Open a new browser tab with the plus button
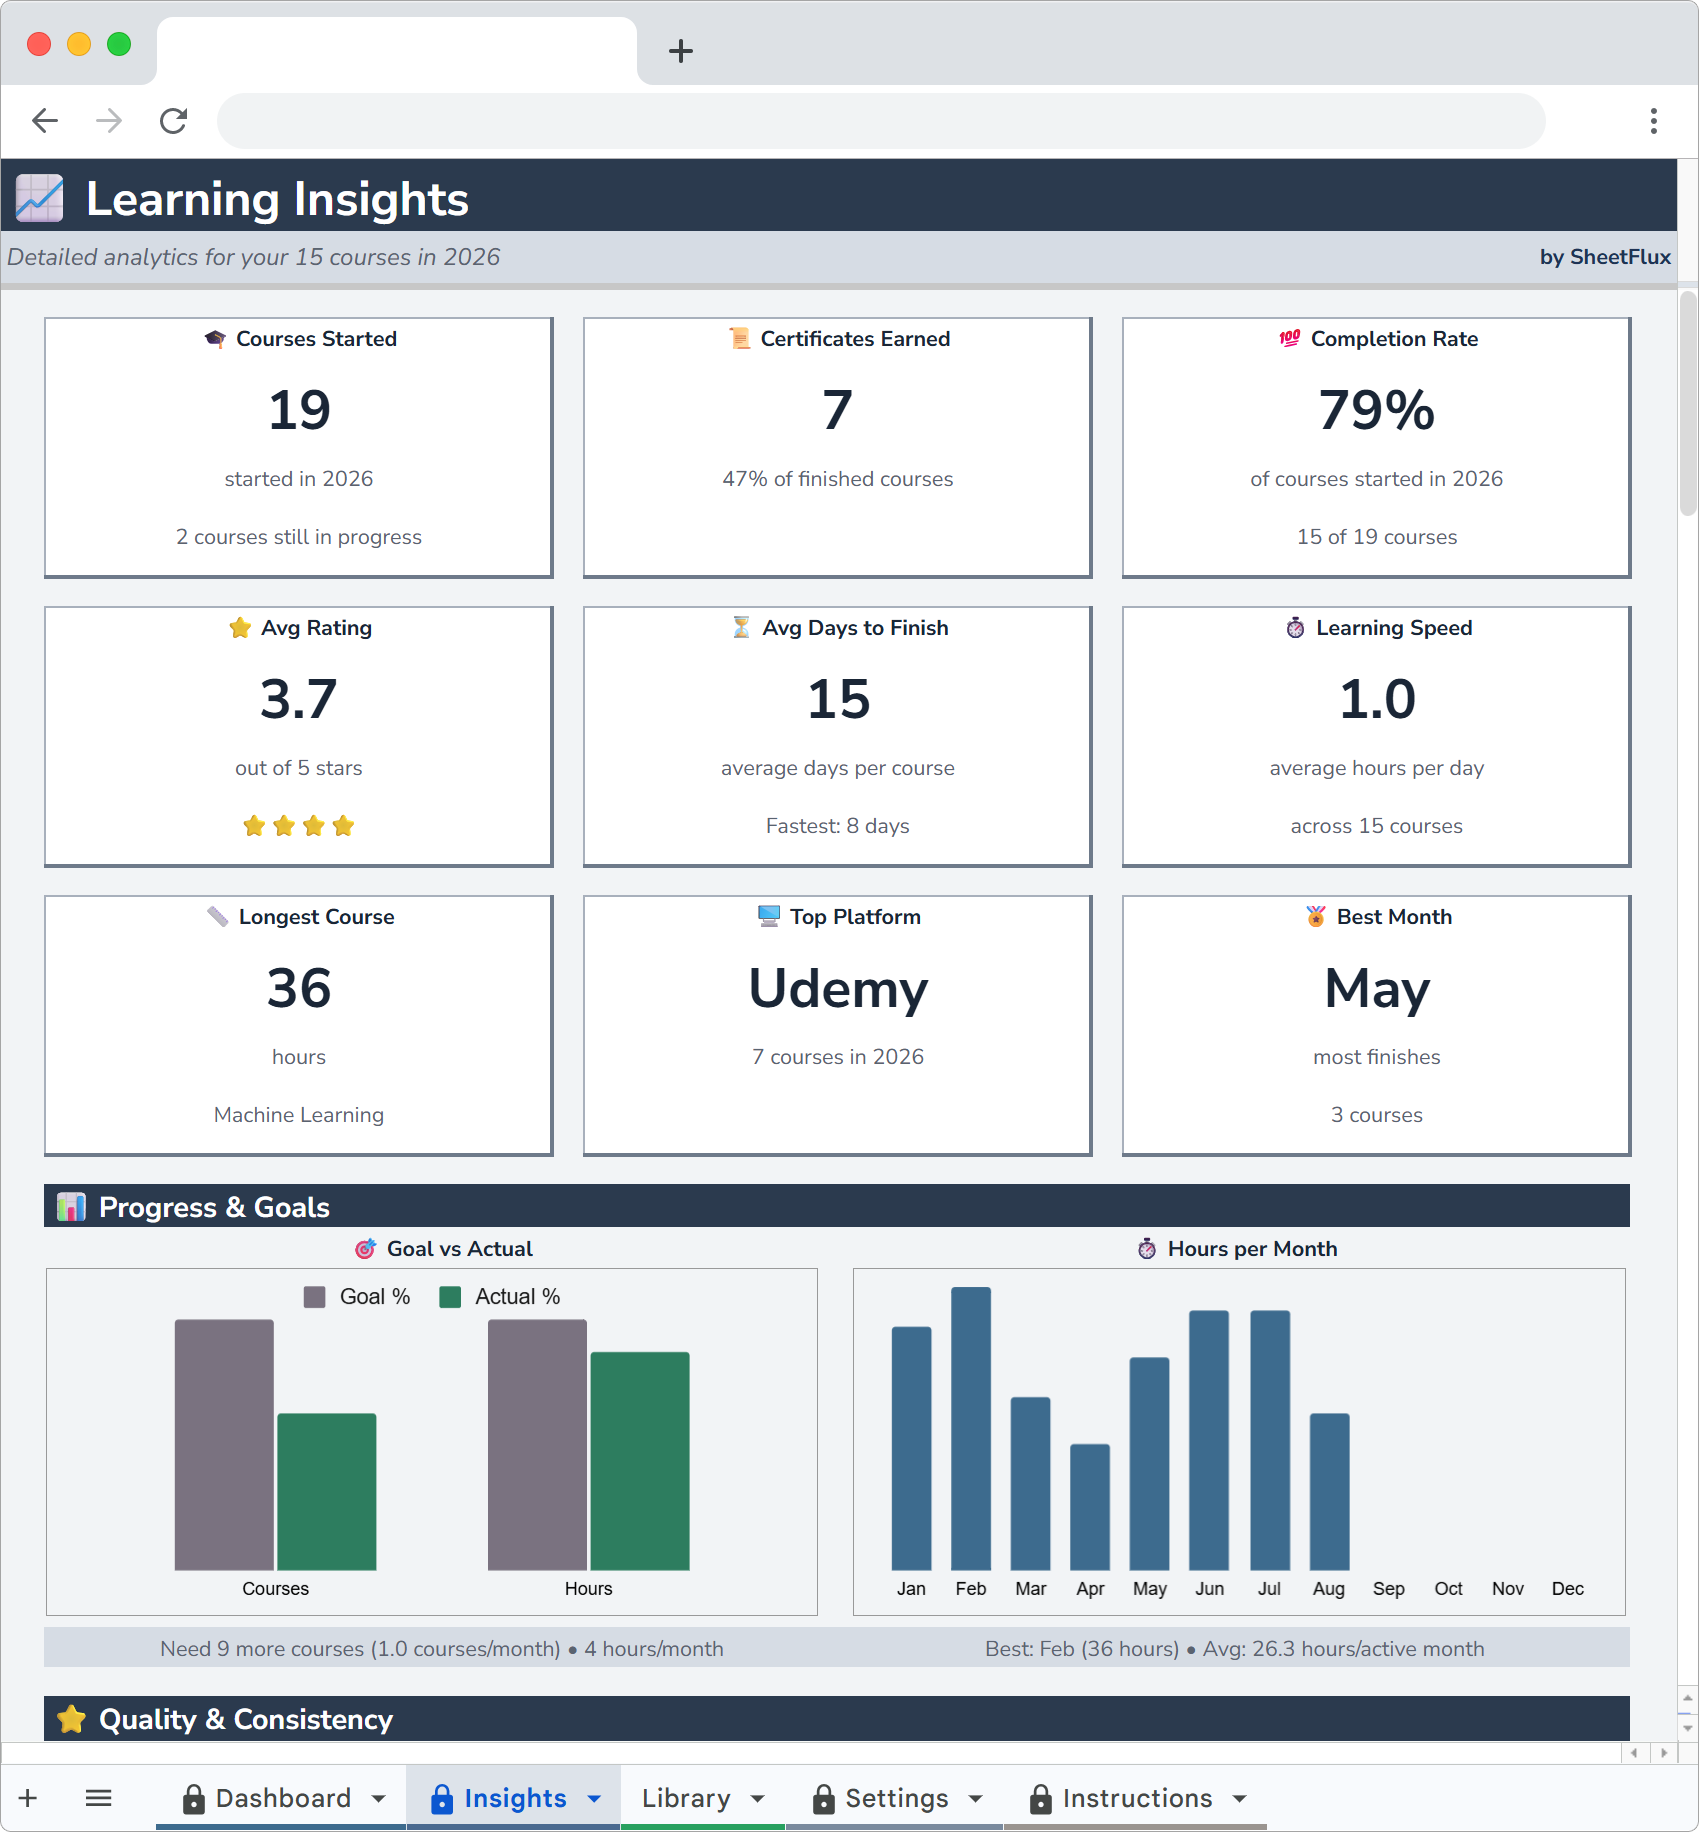The image size is (1699, 1832). click(680, 51)
